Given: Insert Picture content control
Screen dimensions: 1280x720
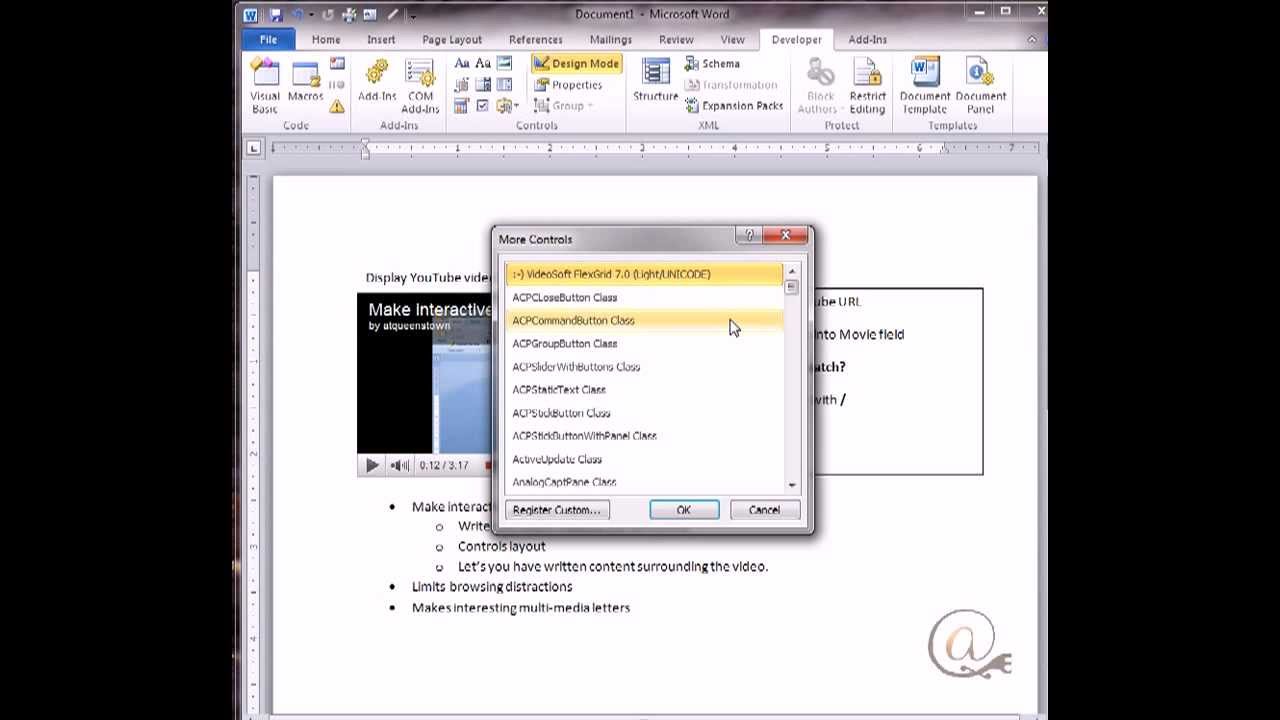Looking at the screenshot, I should (x=505, y=64).
